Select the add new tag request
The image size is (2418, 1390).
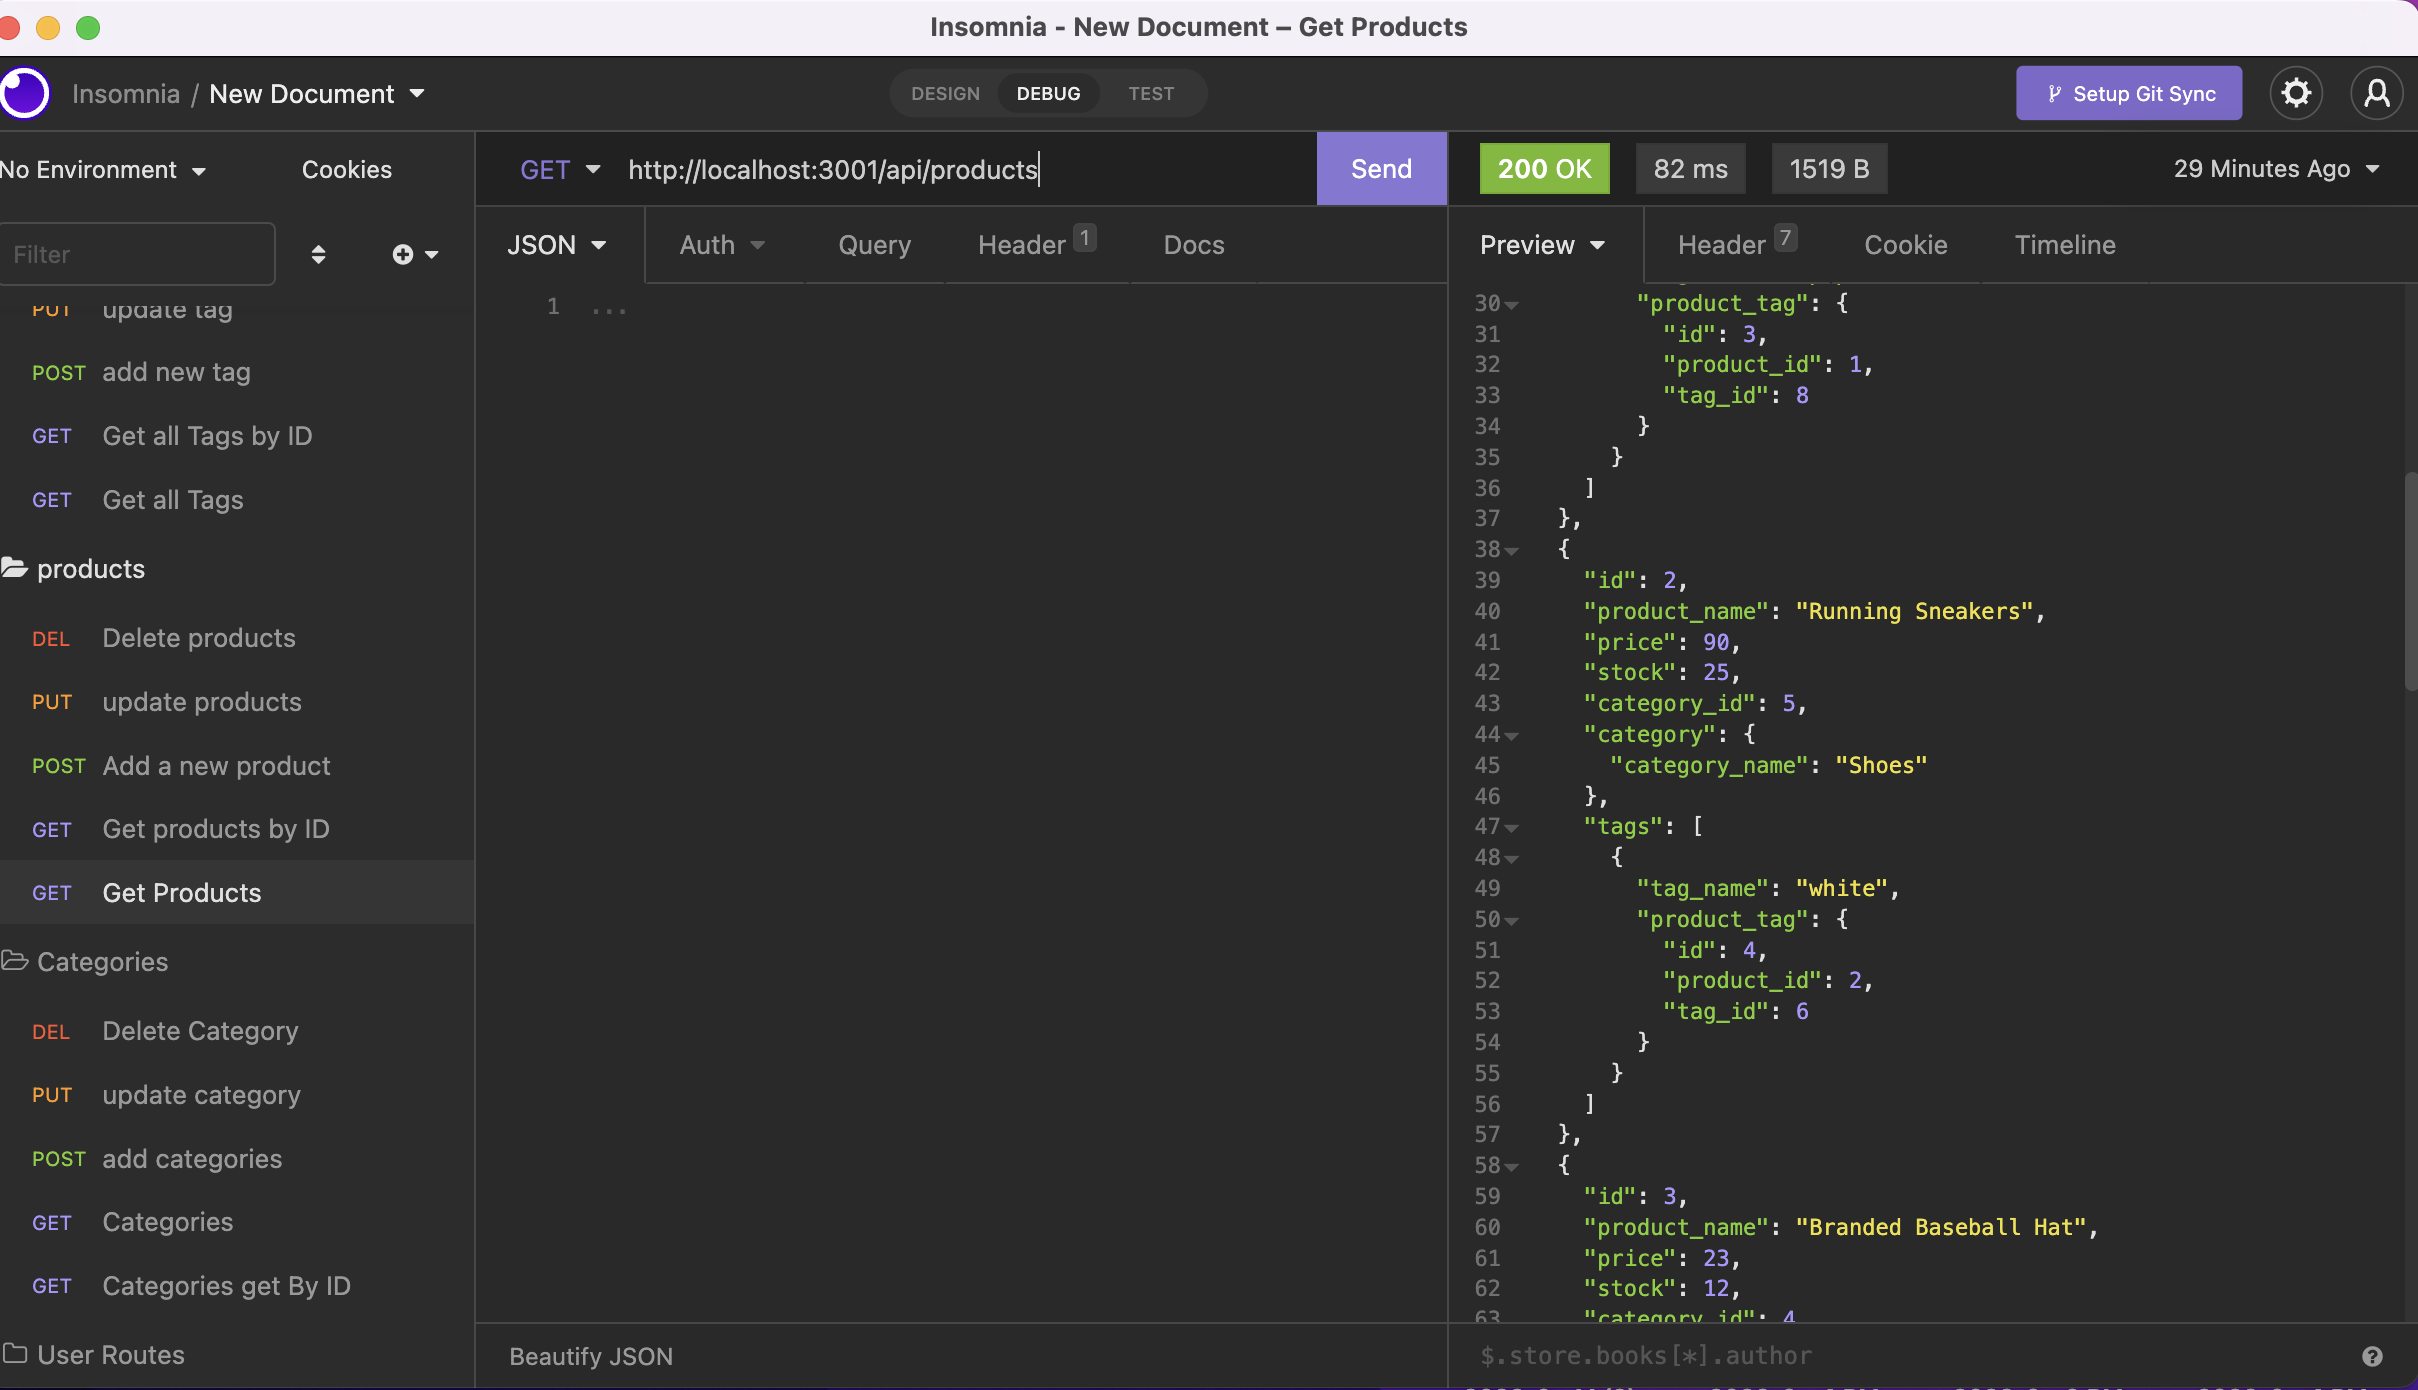coord(237,372)
